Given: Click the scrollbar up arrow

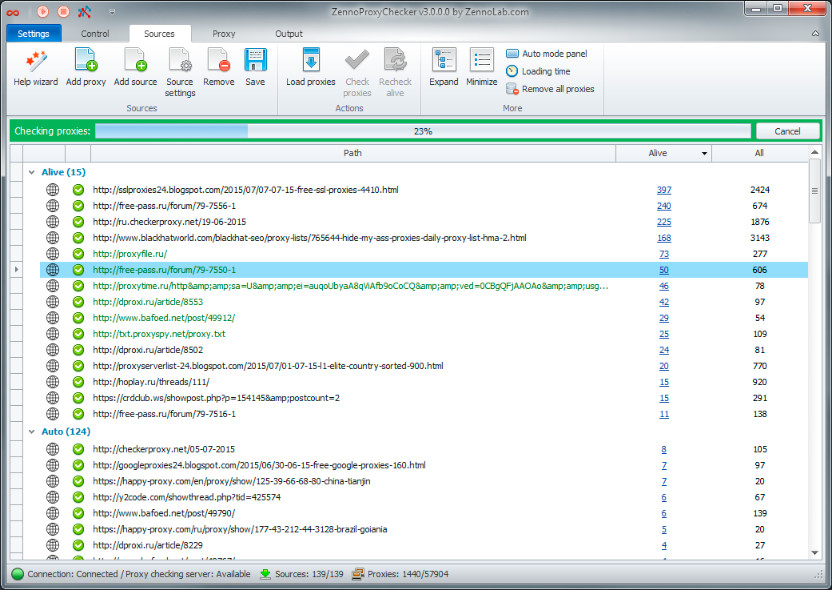Looking at the screenshot, I should pyautogui.click(x=814, y=152).
